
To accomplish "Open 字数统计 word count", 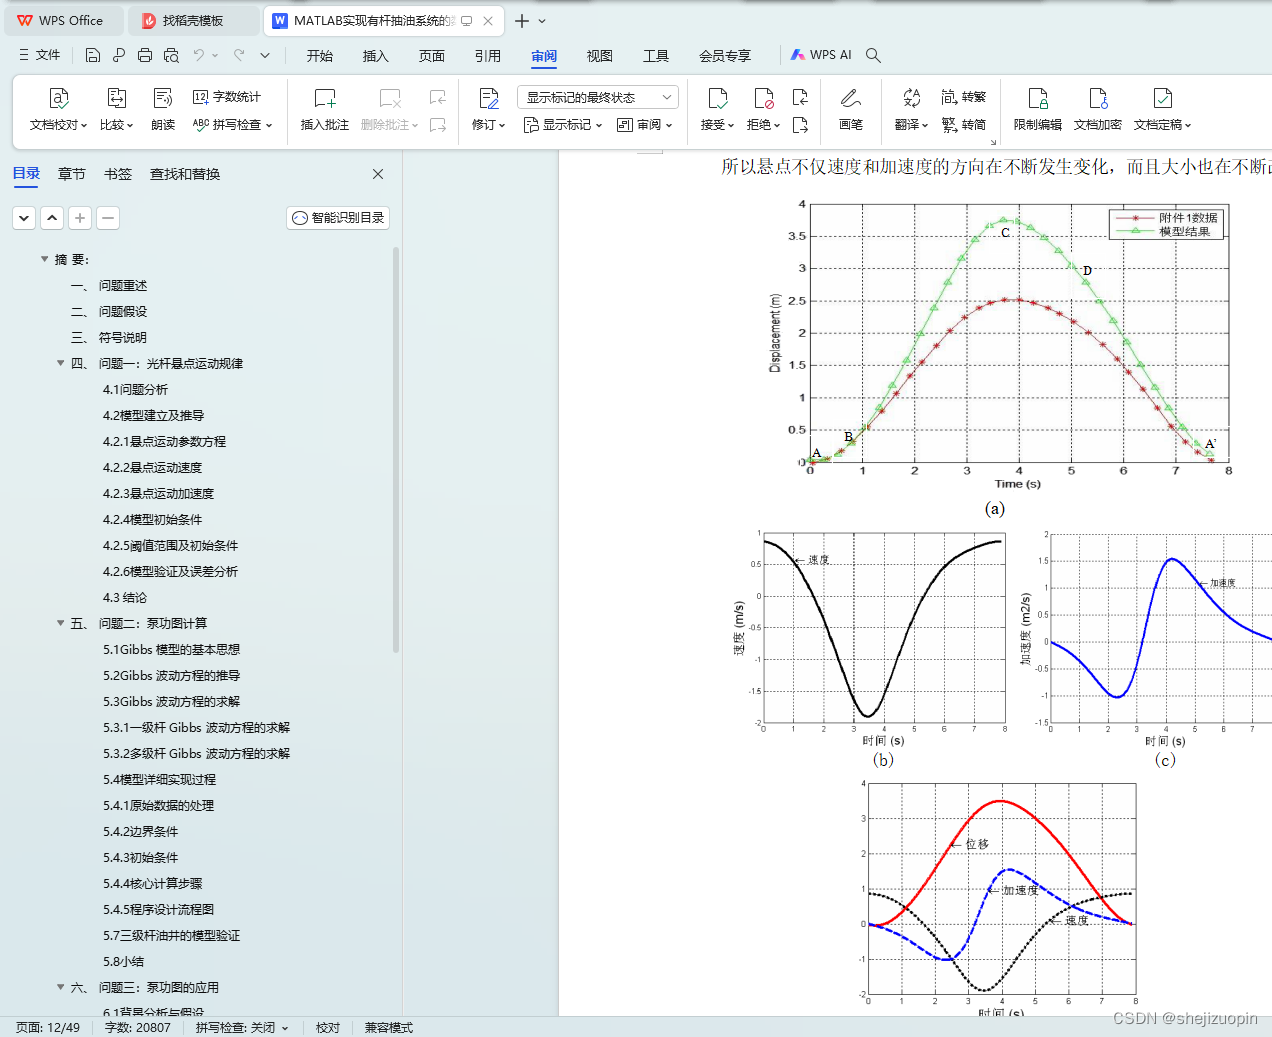I will point(227,97).
